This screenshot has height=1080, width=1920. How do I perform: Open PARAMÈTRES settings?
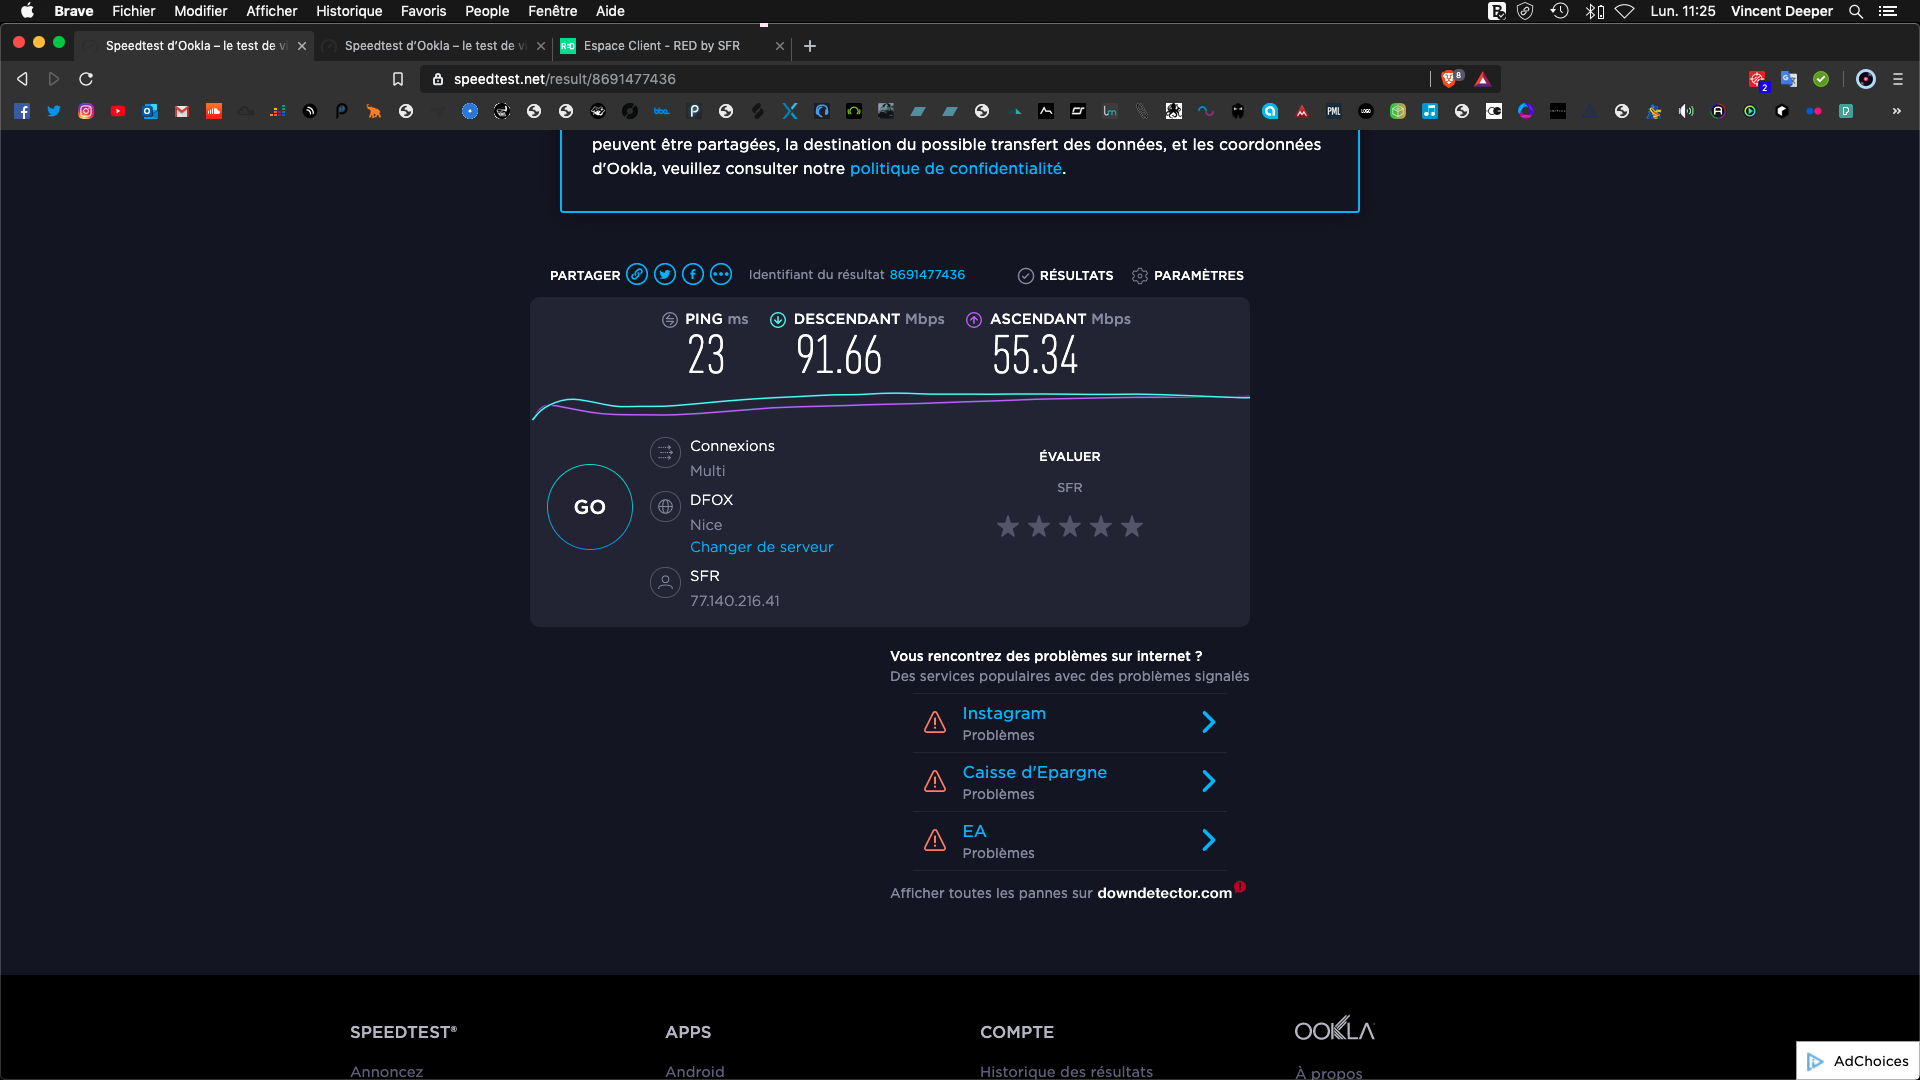[x=1188, y=275]
